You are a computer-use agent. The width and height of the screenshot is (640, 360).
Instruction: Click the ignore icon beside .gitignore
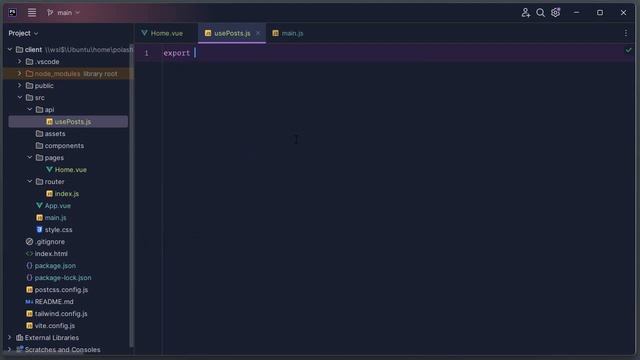[29, 242]
